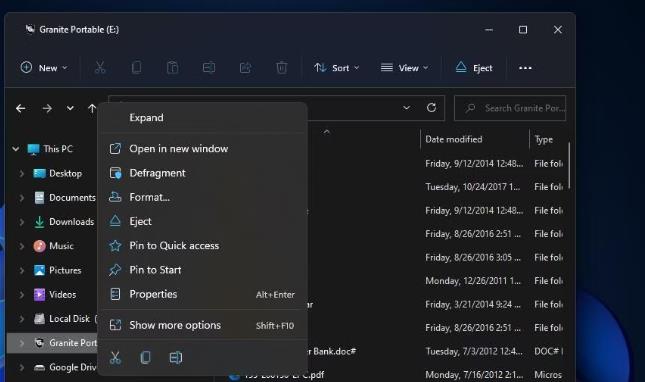Expand the Pictures tree node

(21, 271)
